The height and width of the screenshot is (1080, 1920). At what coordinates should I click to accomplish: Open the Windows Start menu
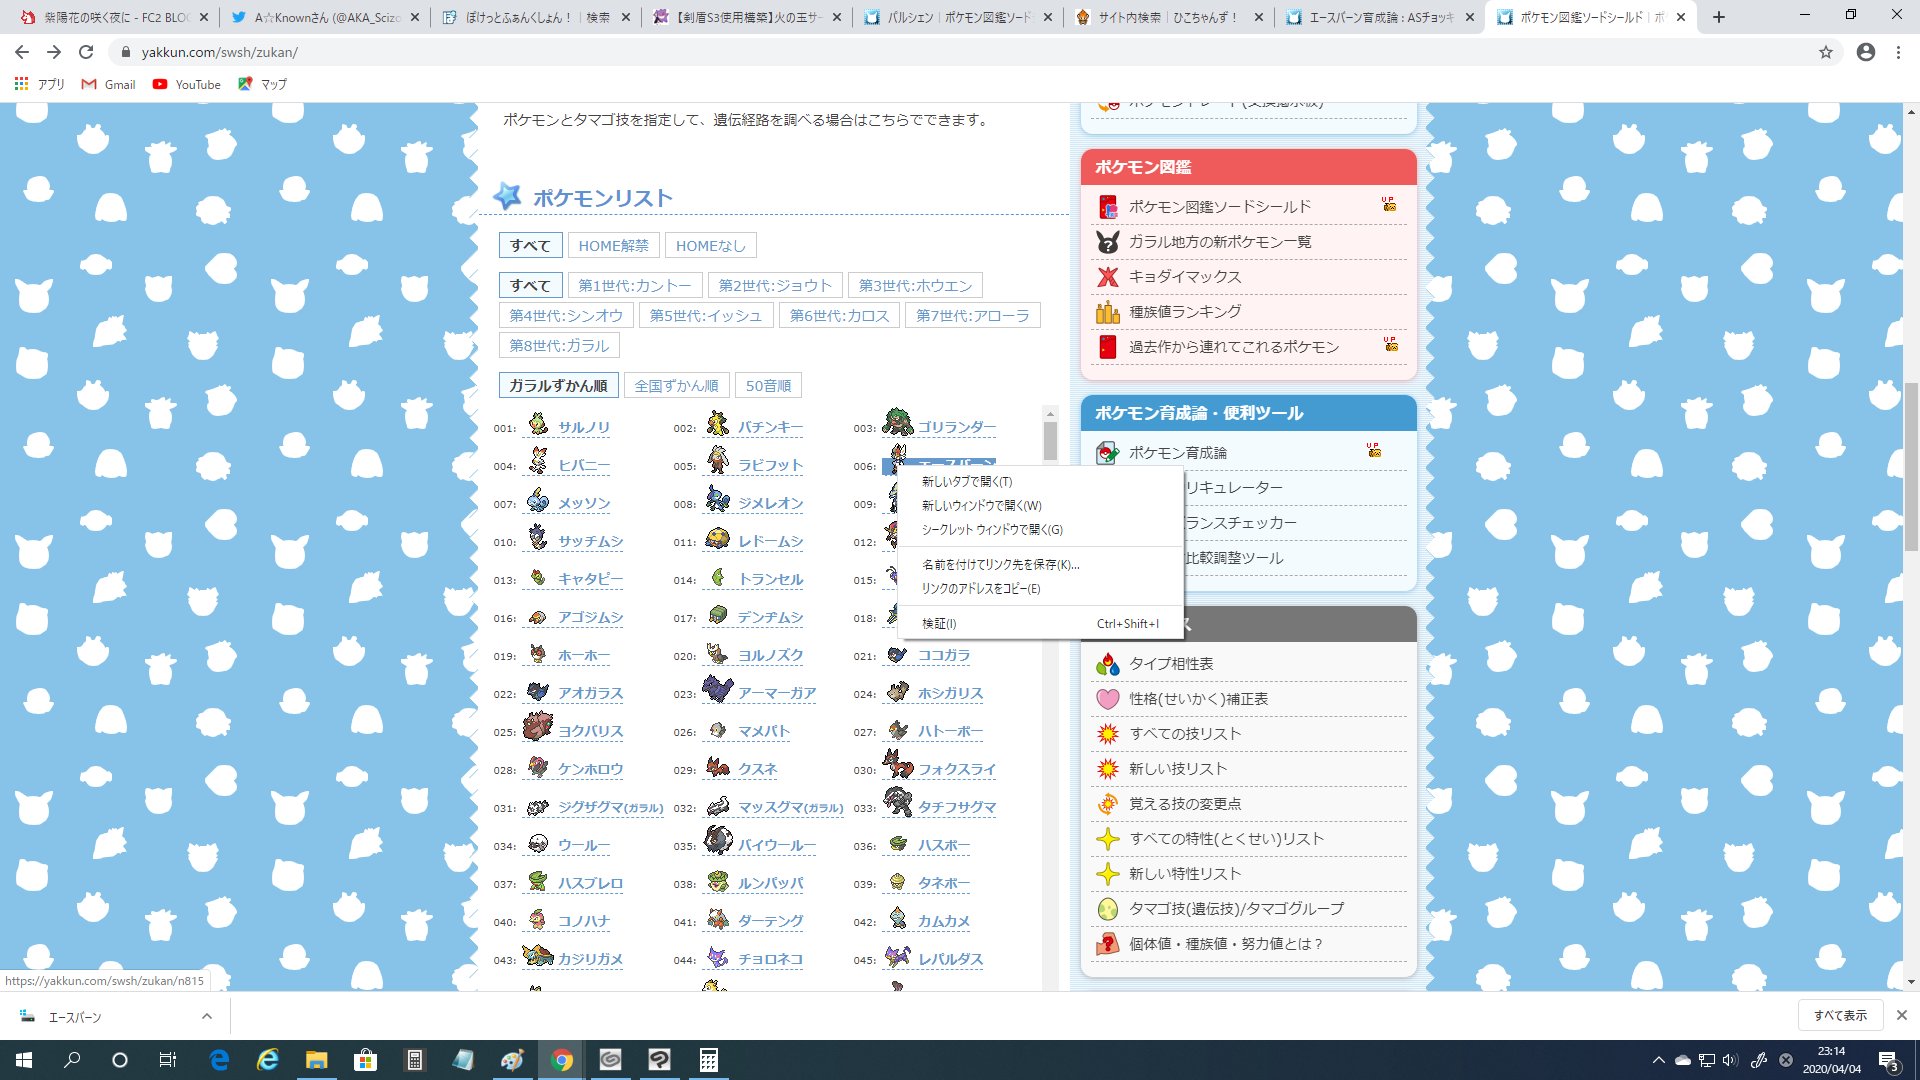[24, 1060]
